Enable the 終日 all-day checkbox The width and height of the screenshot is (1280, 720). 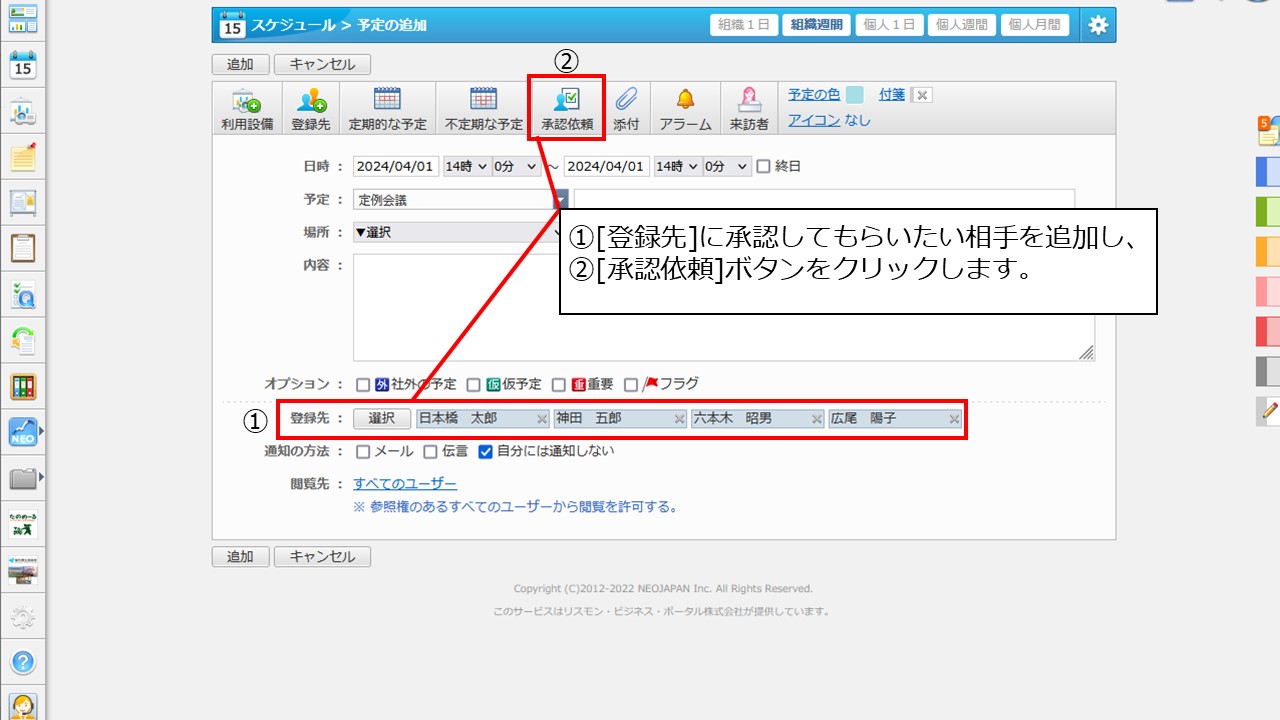[x=764, y=167]
